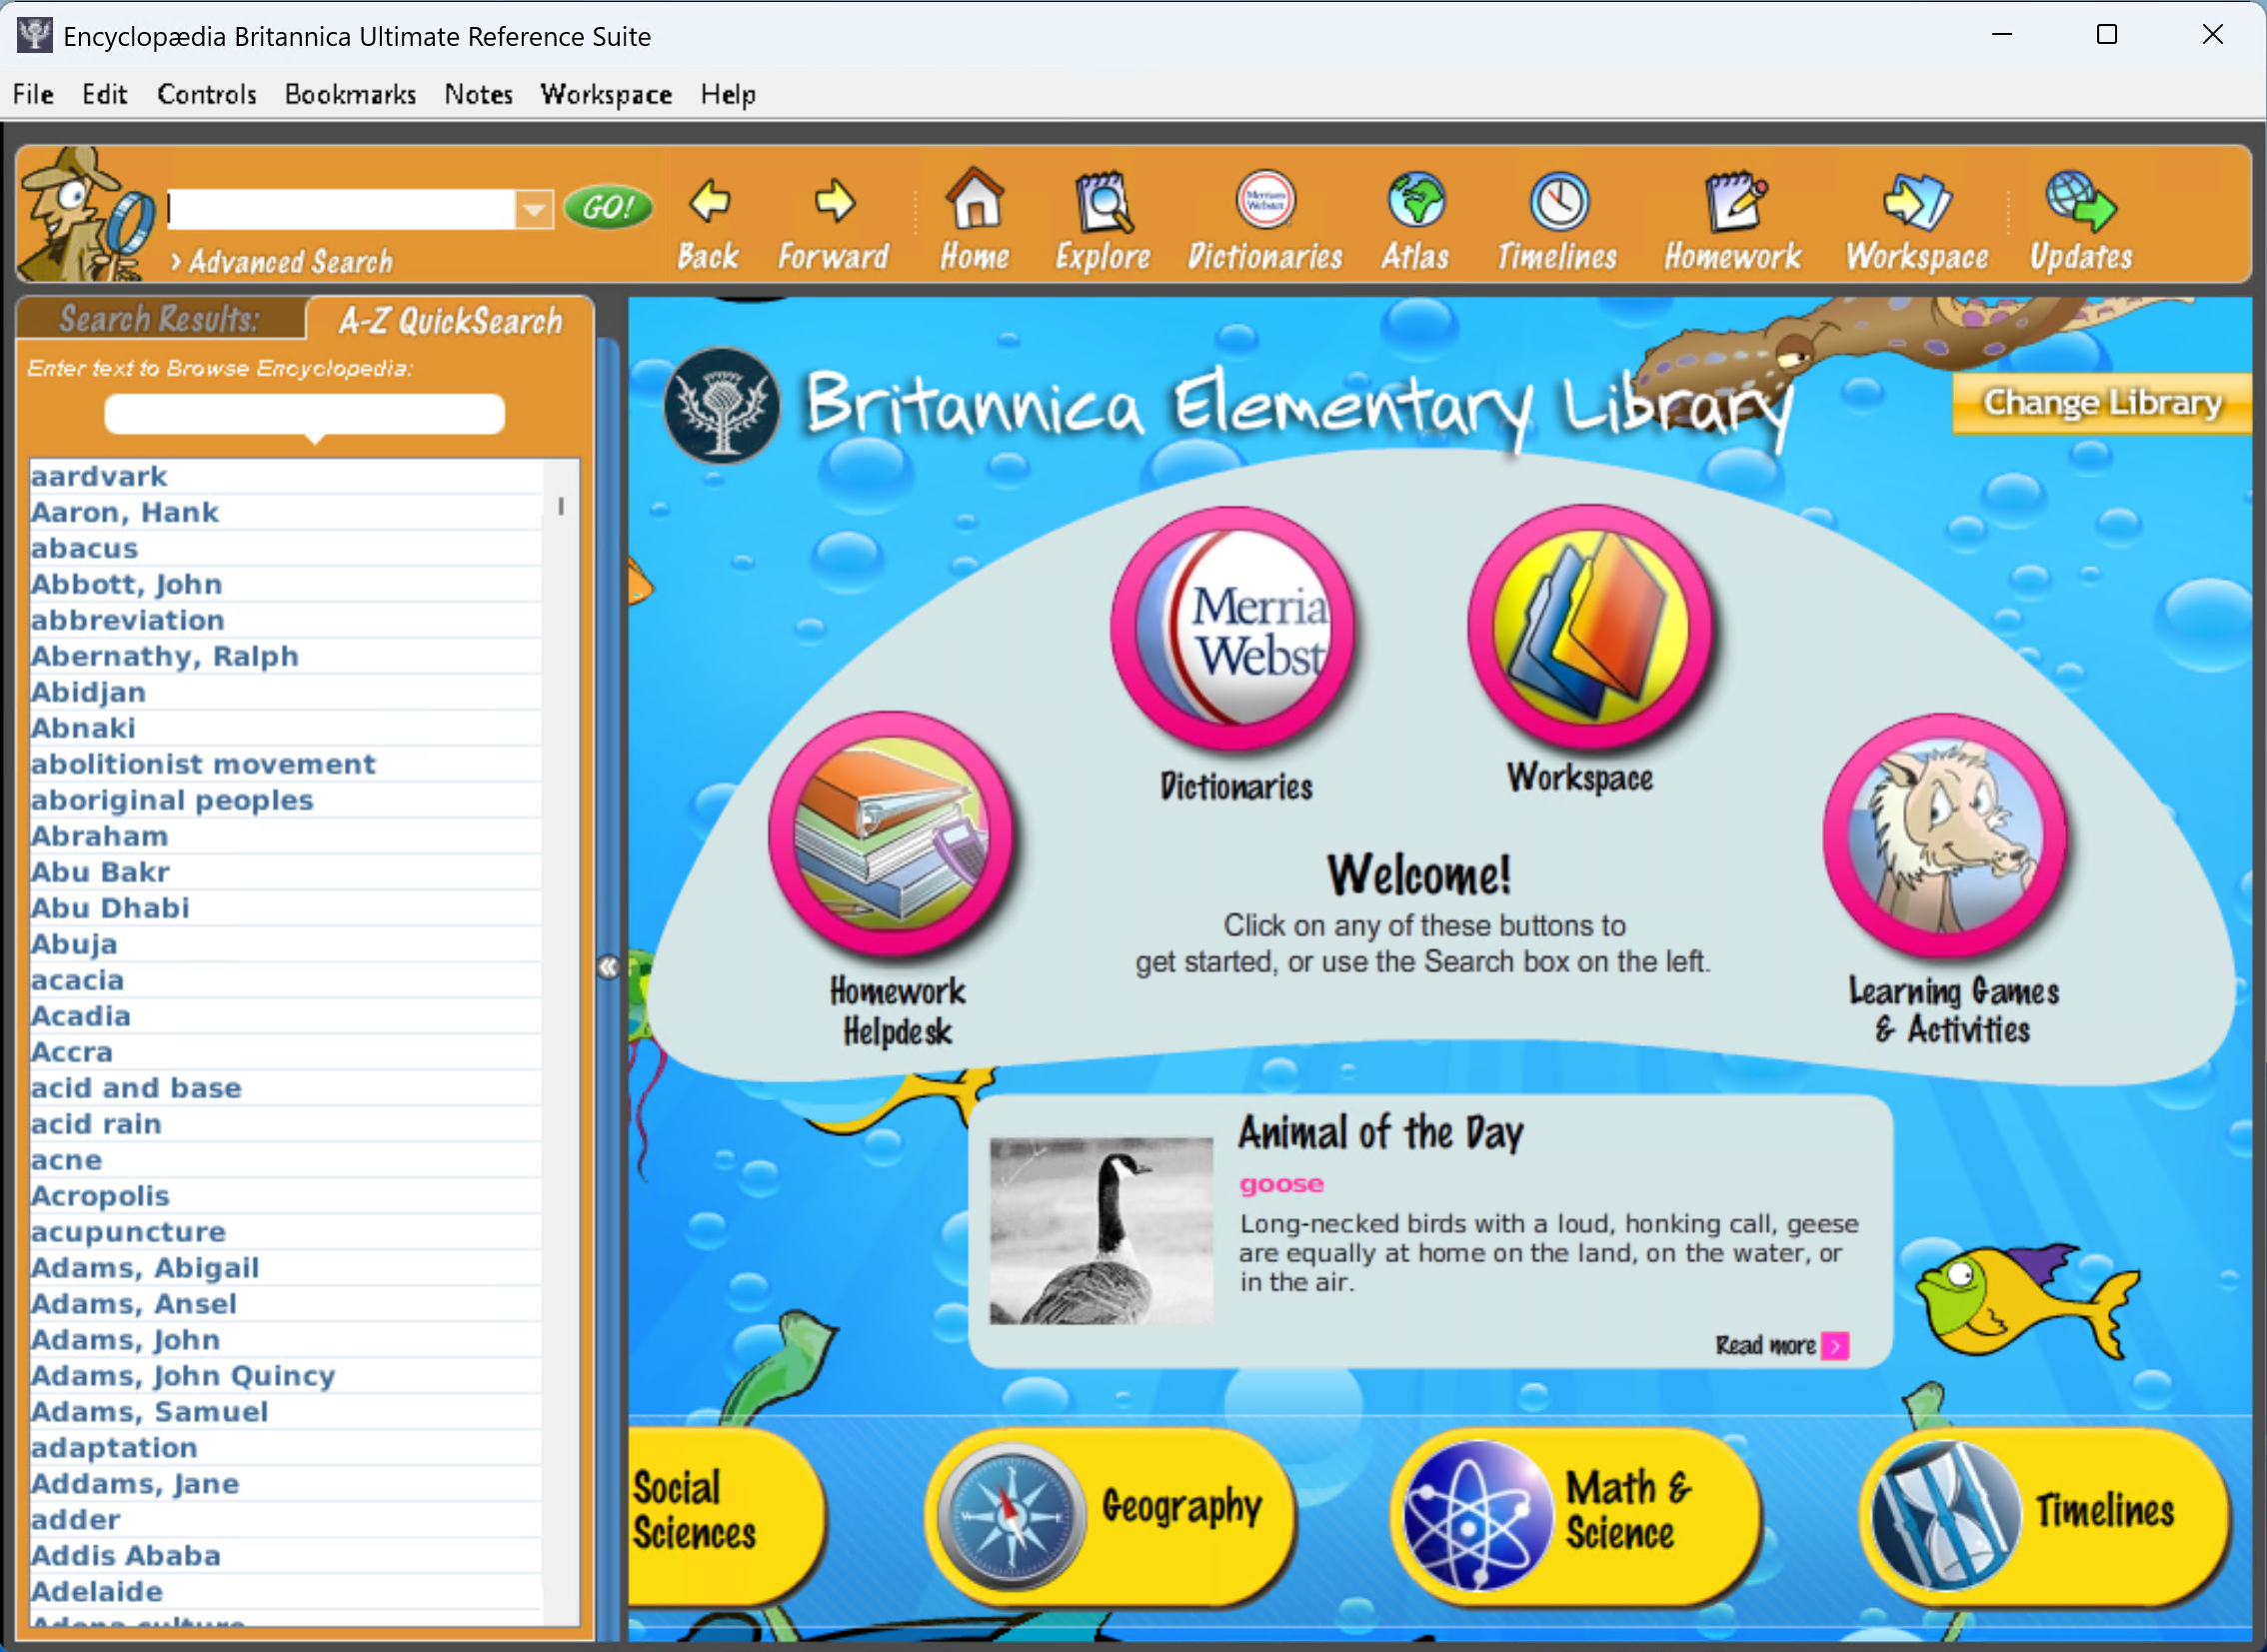Click the pink Read more arrow

(x=1835, y=1346)
